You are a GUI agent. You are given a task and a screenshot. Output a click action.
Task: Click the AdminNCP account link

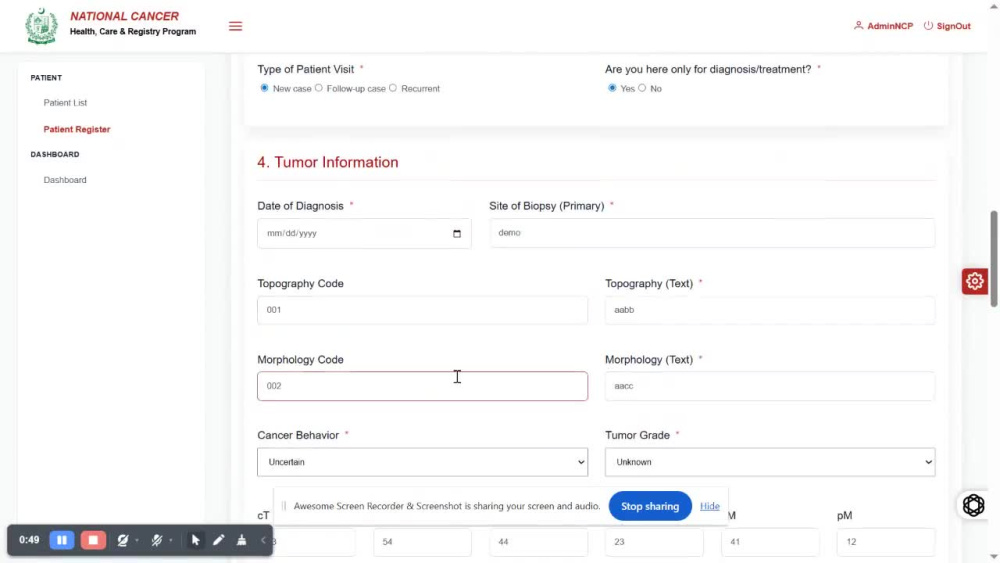[x=890, y=26]
